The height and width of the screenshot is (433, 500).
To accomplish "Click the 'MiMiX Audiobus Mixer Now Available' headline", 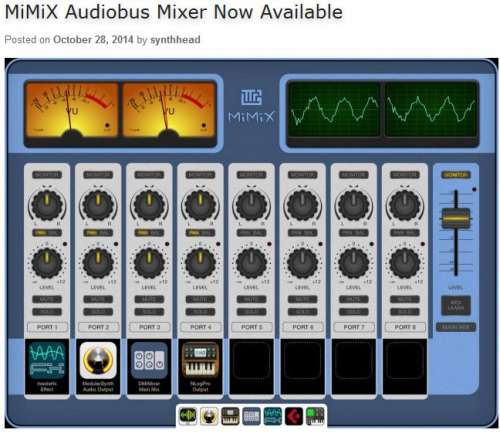I will (x=174, y=12).
